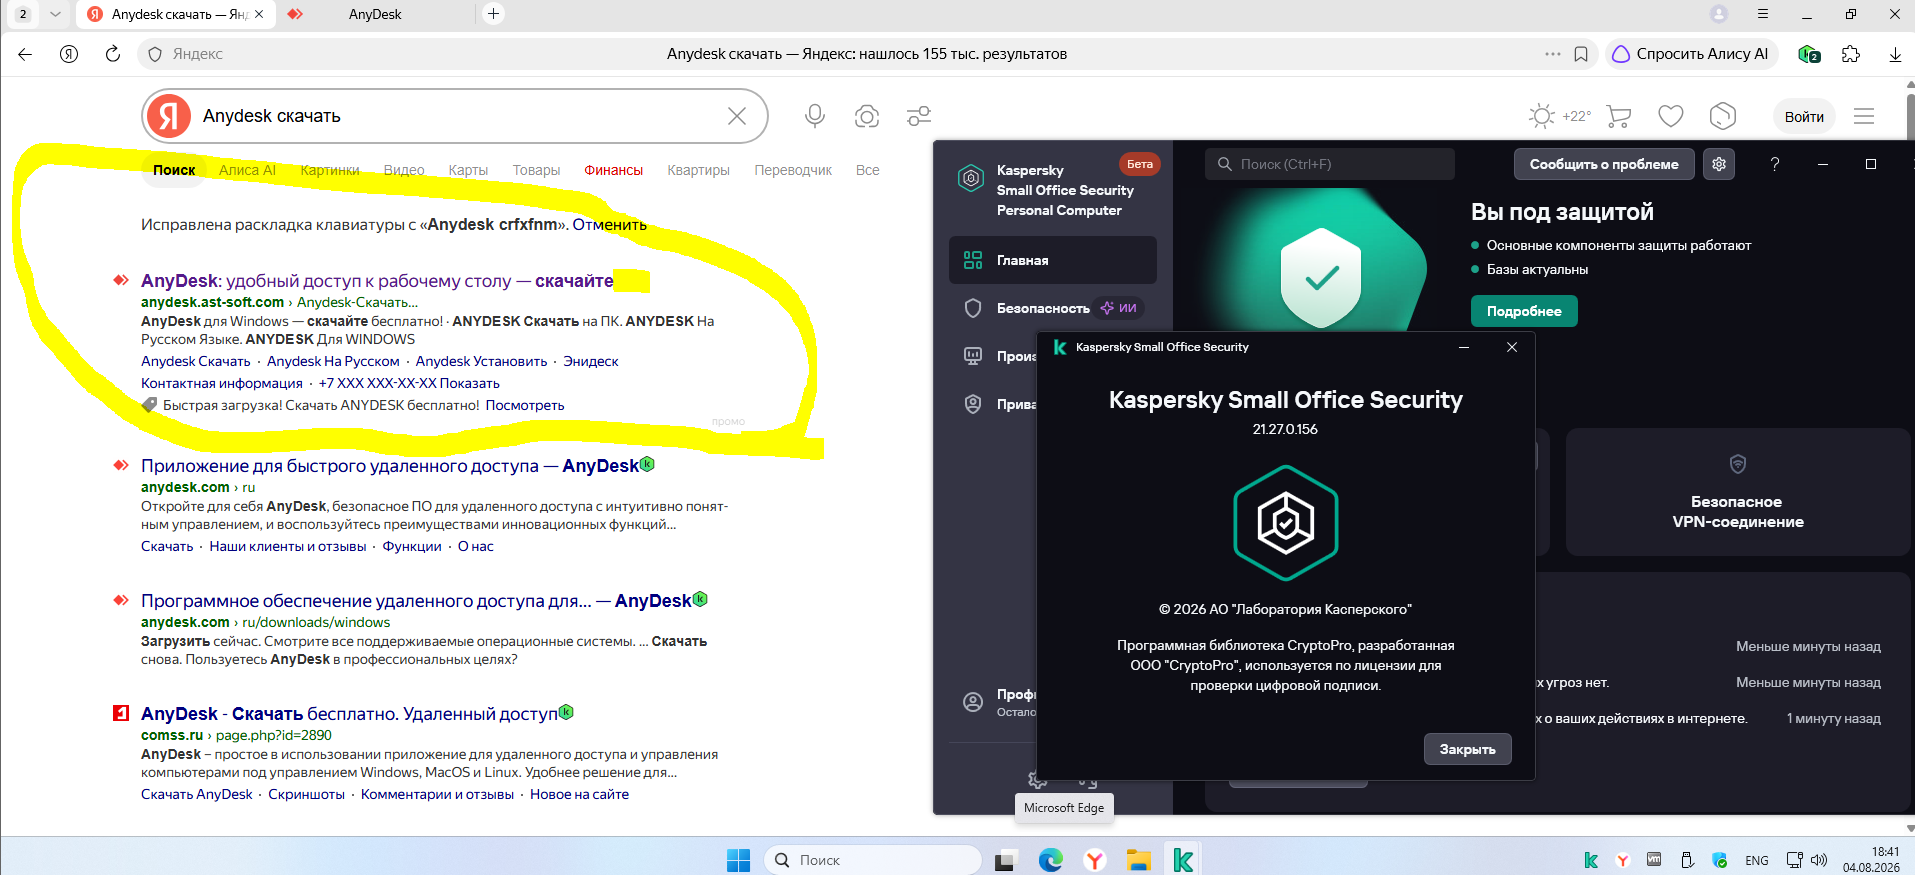
Task: Open search settings sliders icon near the search box
Action: point(919,116)
